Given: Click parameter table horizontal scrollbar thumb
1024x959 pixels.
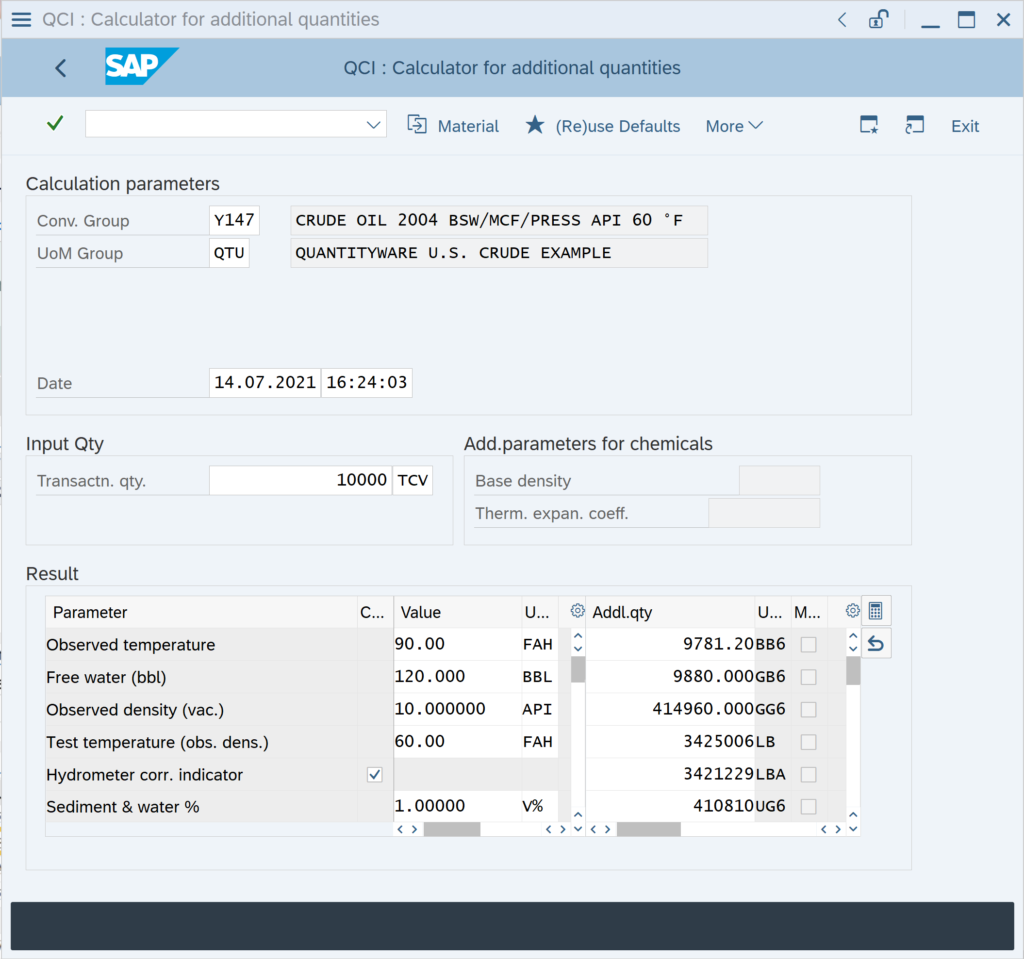Looking at the screenshot, I should click(x=452, y=829).
